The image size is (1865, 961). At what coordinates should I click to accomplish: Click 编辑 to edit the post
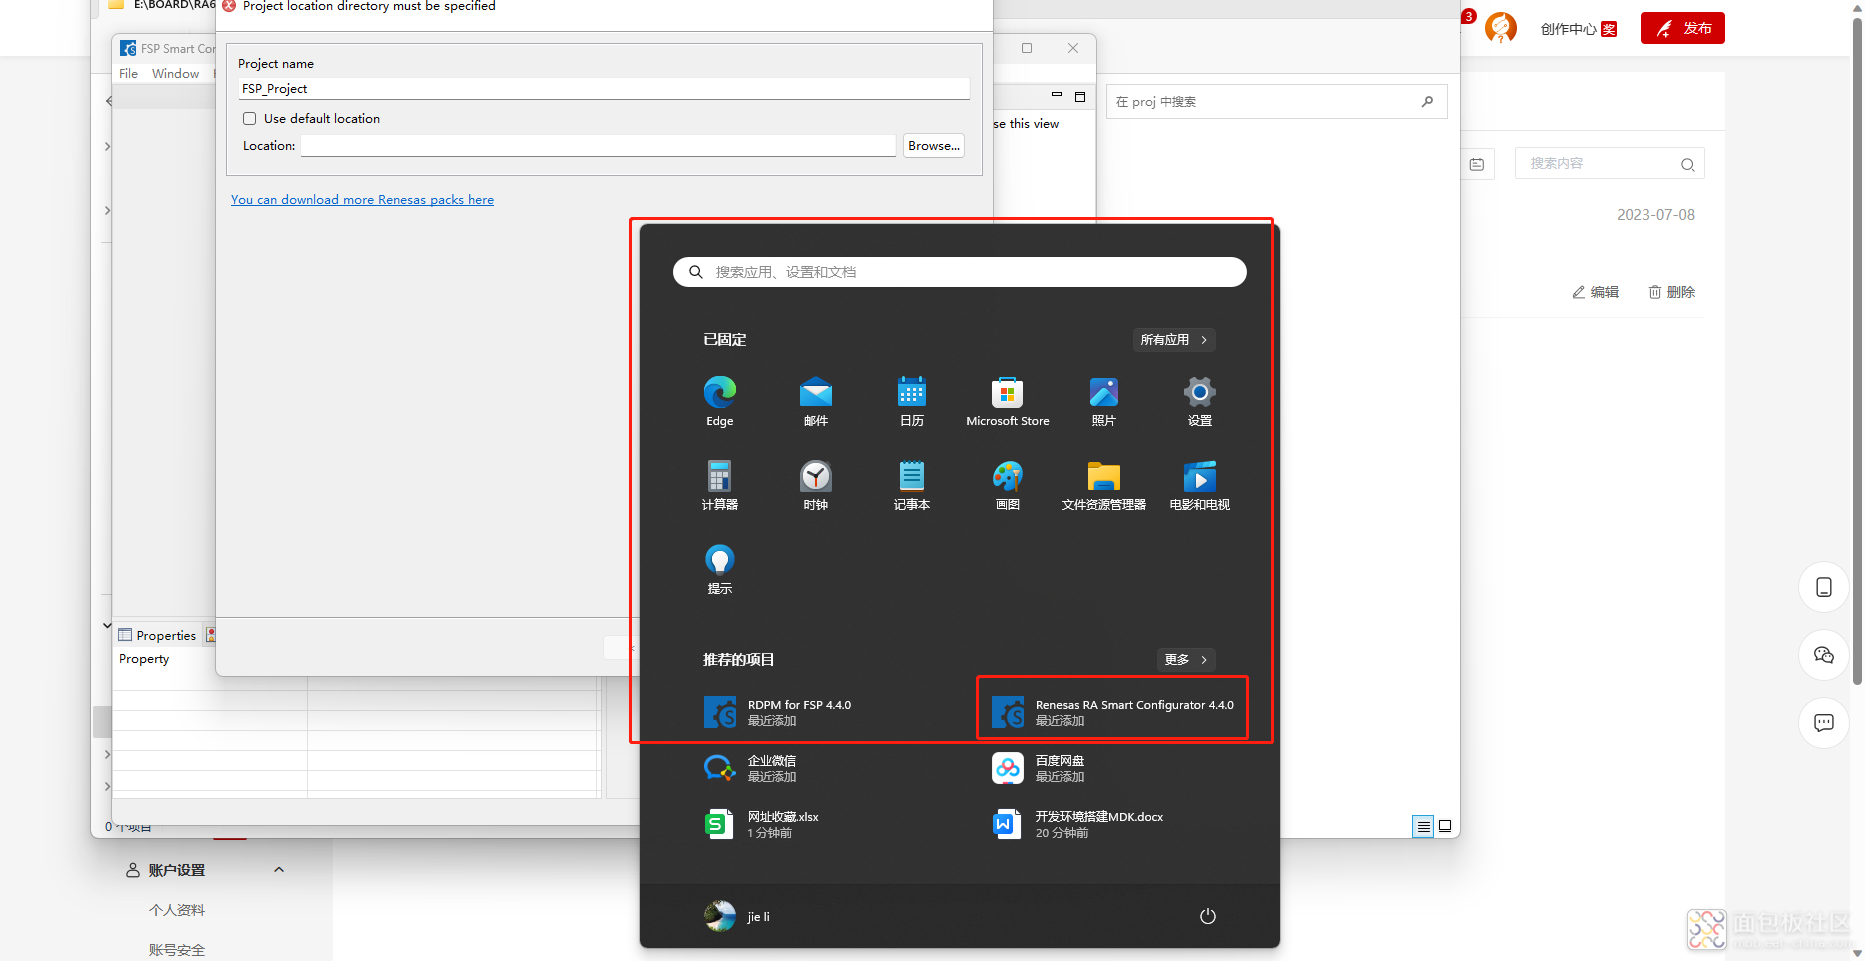click(1595, 292)
